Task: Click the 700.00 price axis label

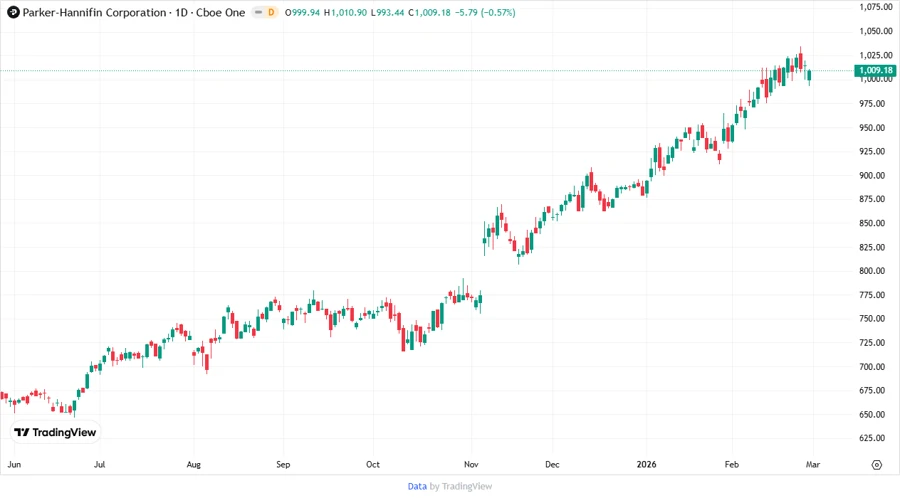Action: pyautogui.click(x=872, y=366)
